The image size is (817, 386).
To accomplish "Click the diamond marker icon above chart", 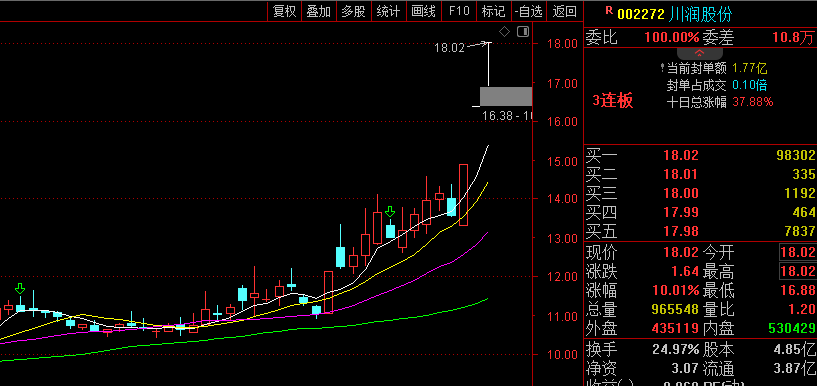I will pos(504,32).
